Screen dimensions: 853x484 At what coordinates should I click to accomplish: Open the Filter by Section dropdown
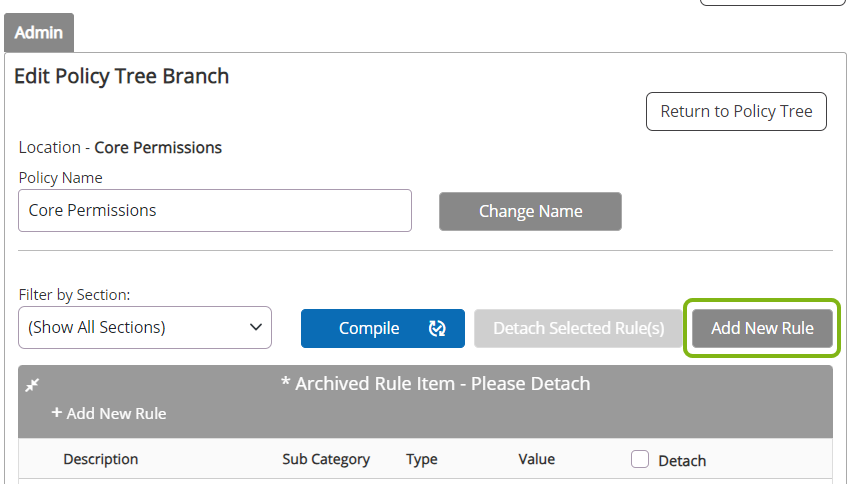coord(145,327)
